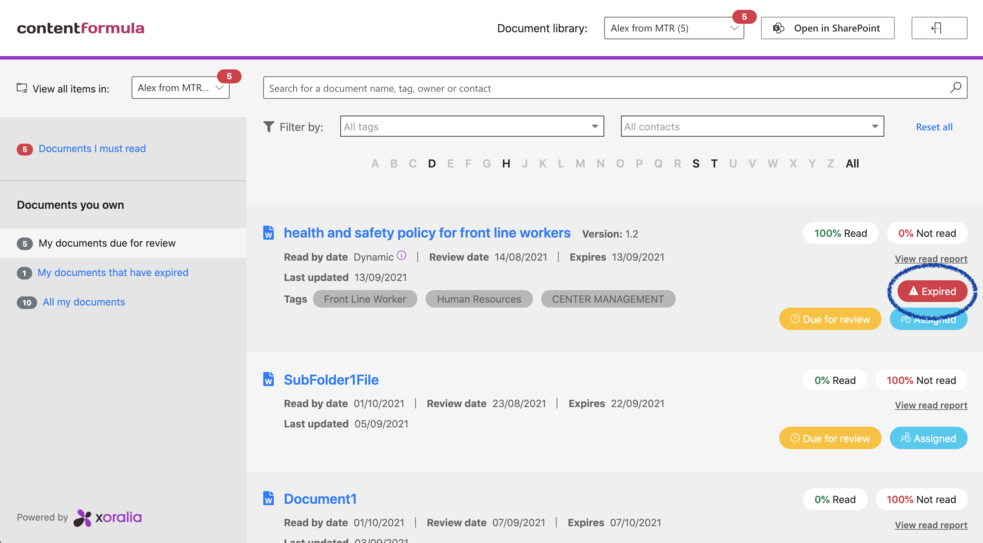Click 100% Not read pill on SubFolder1File
The width and height of the screenshot is (983, 543).
(921, 380)
